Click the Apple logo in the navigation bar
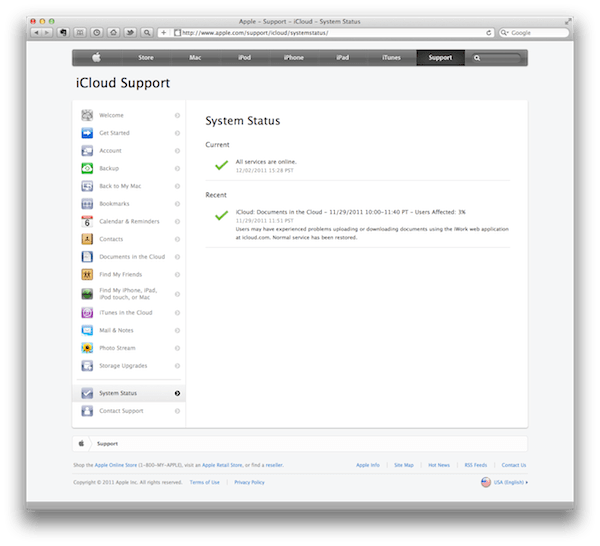 pyautogui.click(x=96, y=57)
